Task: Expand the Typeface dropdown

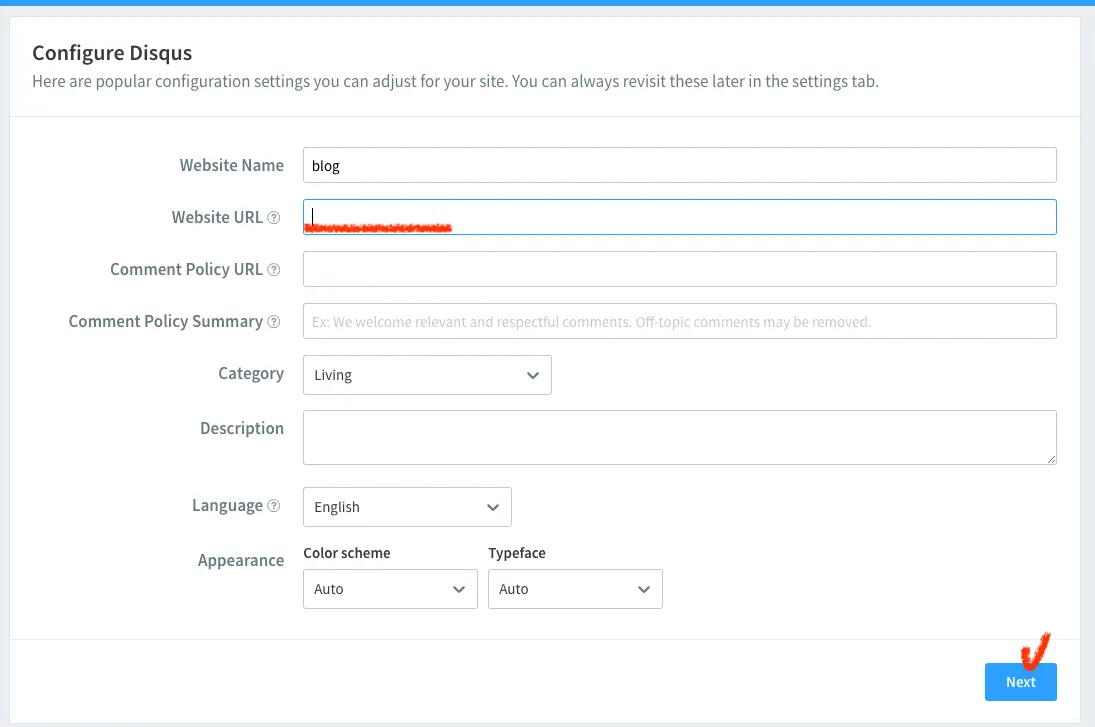Action: pyautogui.click(x=575, y=589)
